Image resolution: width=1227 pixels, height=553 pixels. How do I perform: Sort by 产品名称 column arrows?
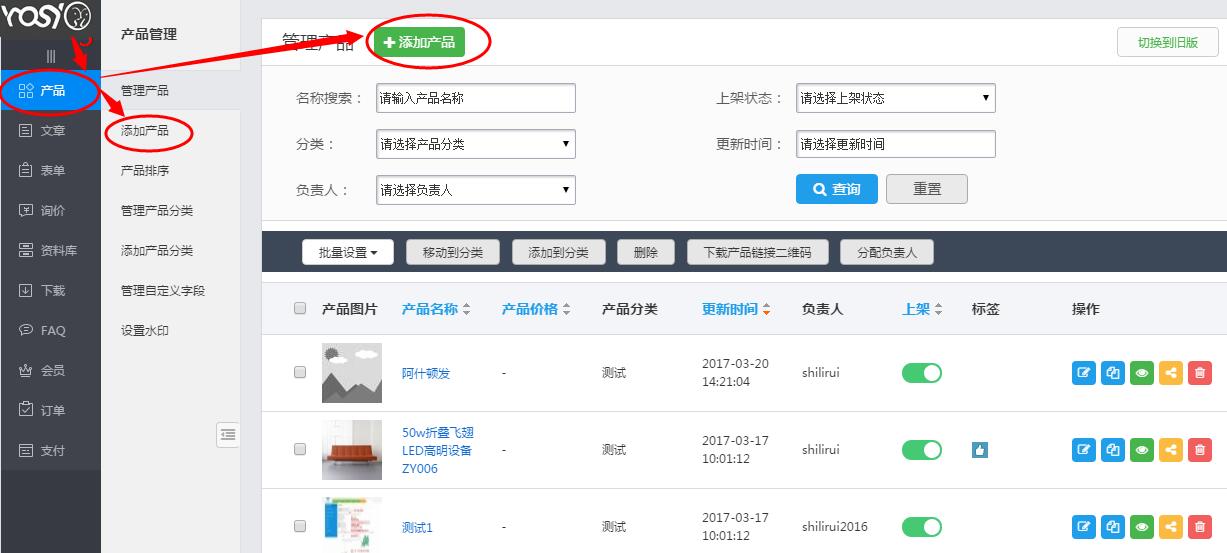pyautogui.click(x=466, y=310)
